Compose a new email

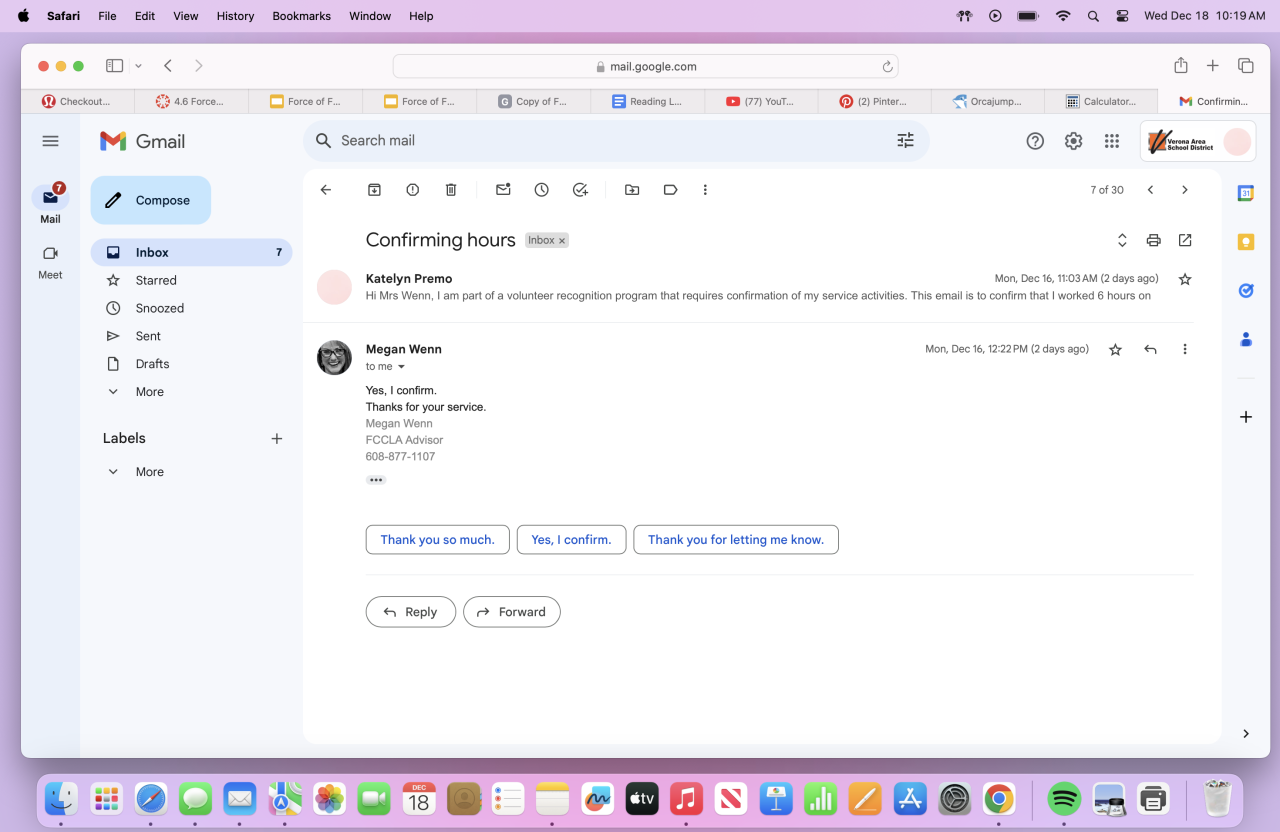(151, 200)
